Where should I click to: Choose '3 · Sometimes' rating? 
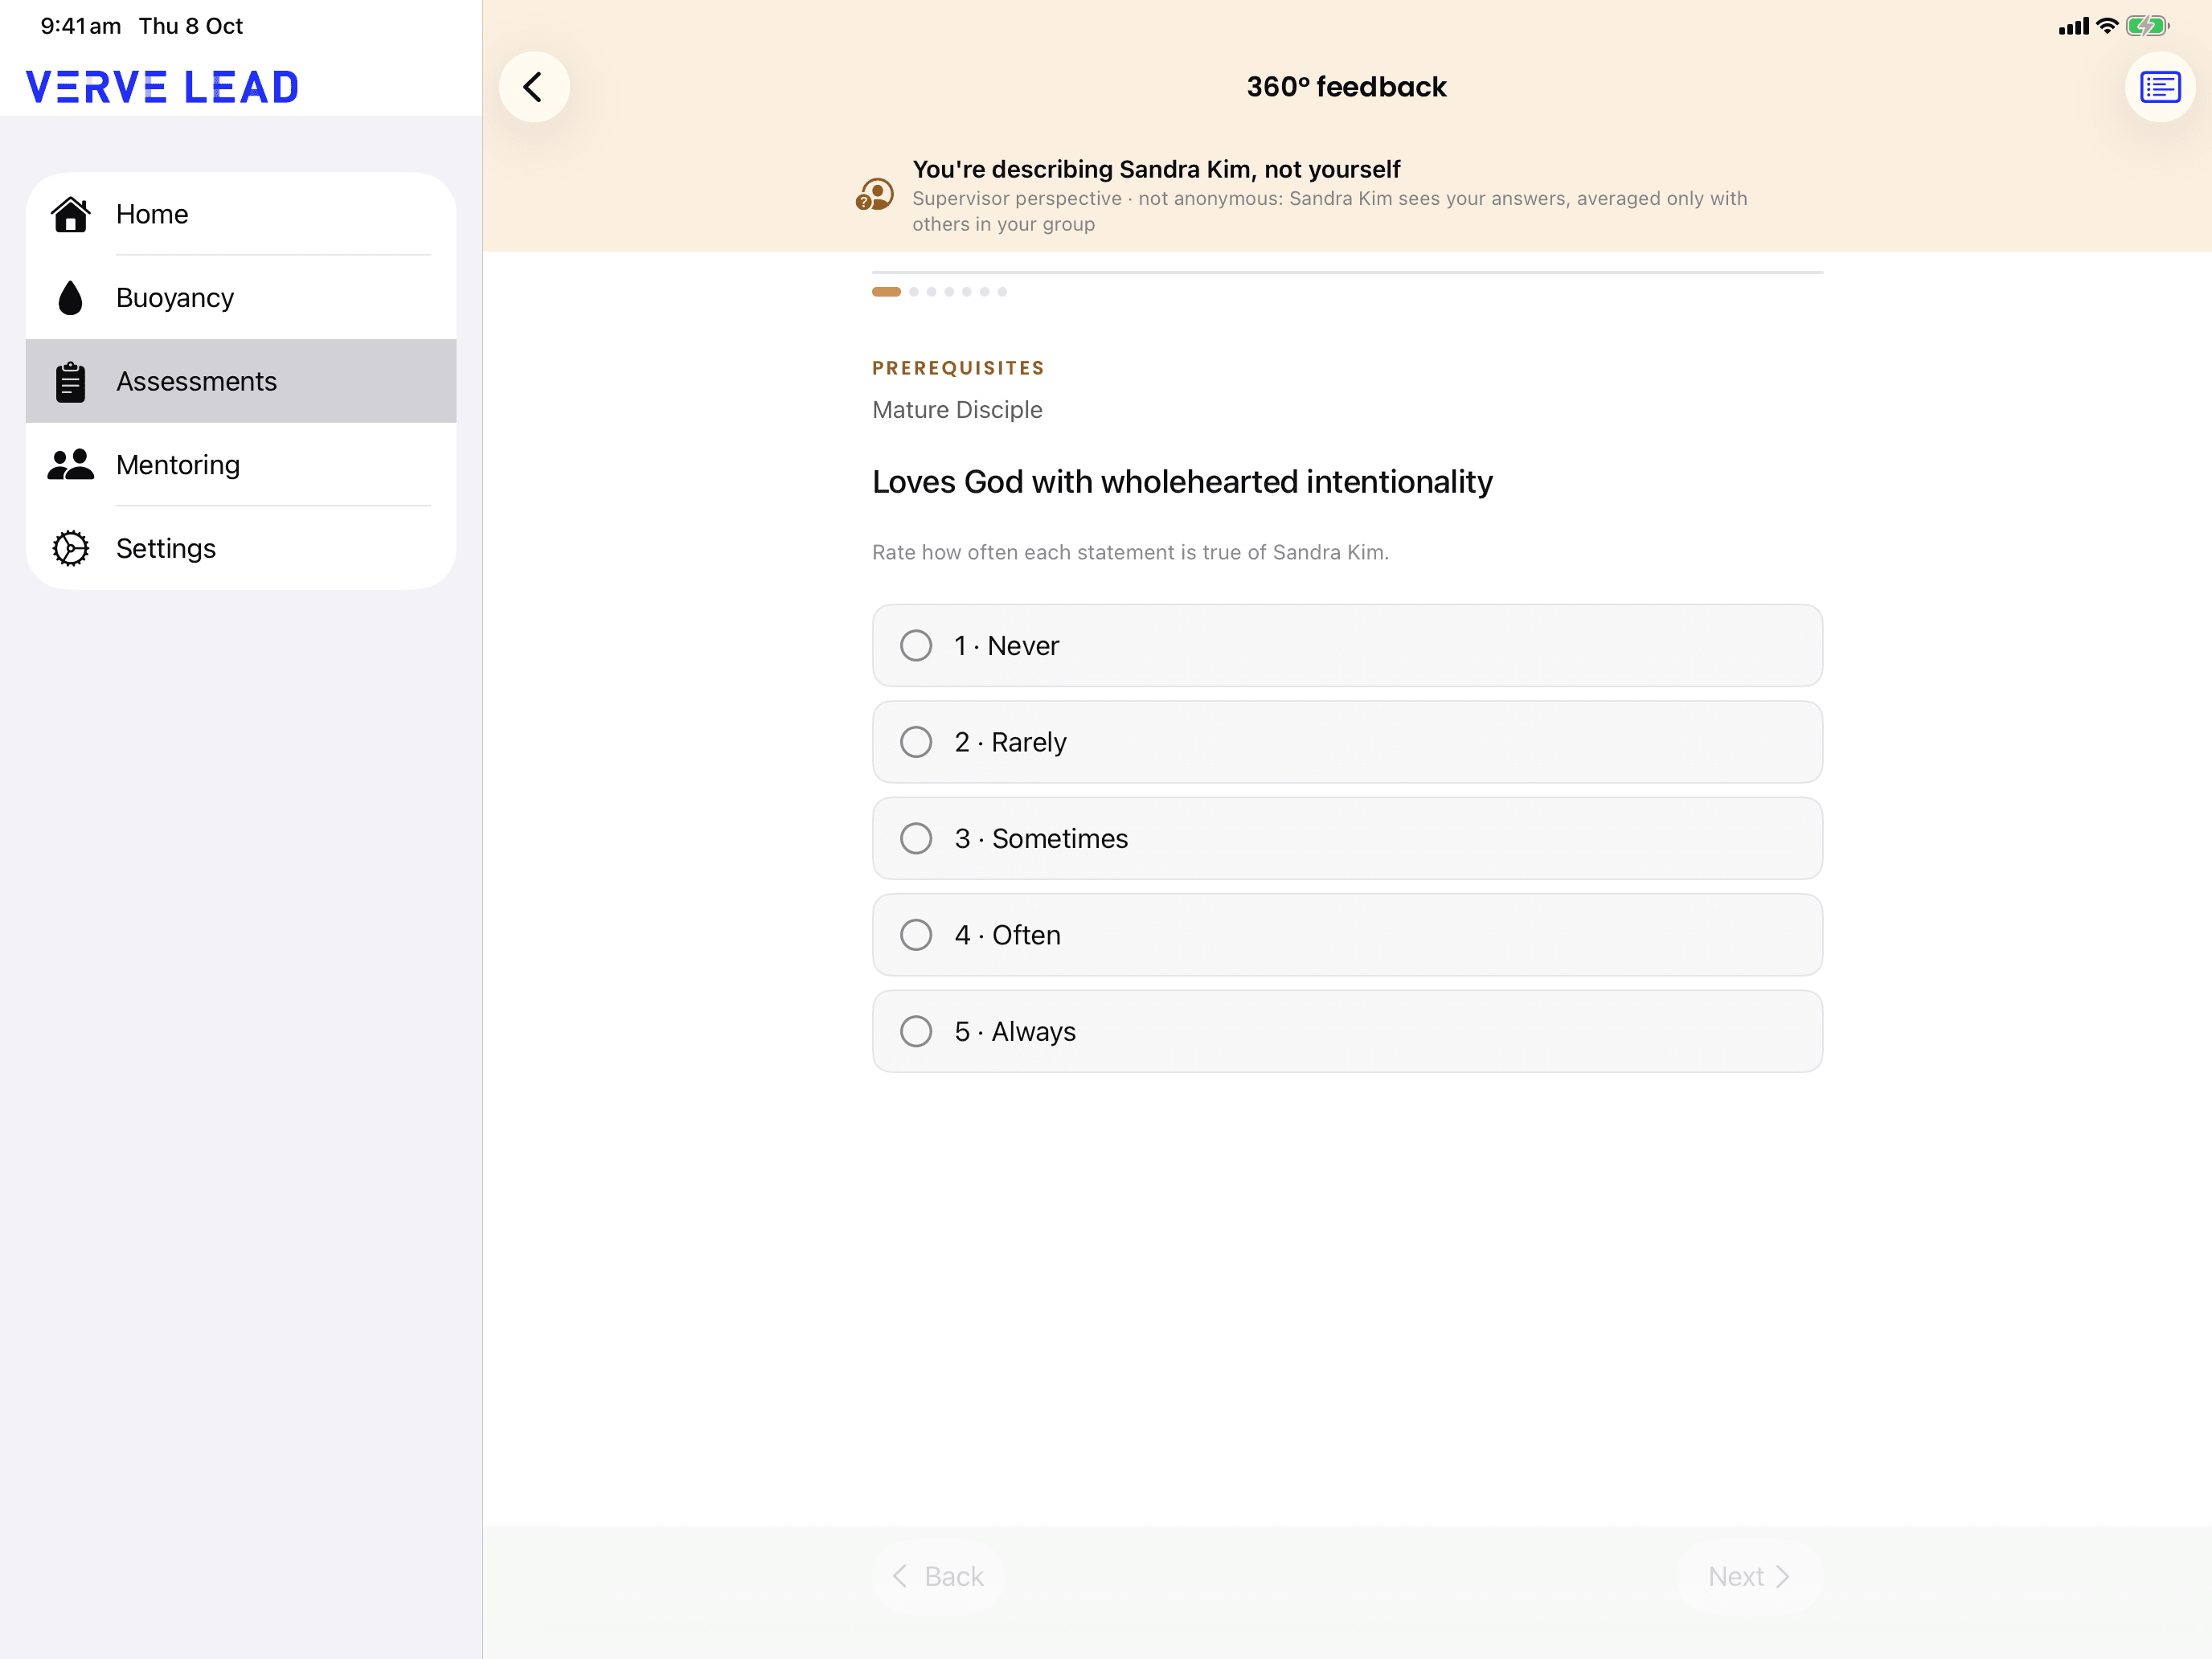tap(1347, 838)
